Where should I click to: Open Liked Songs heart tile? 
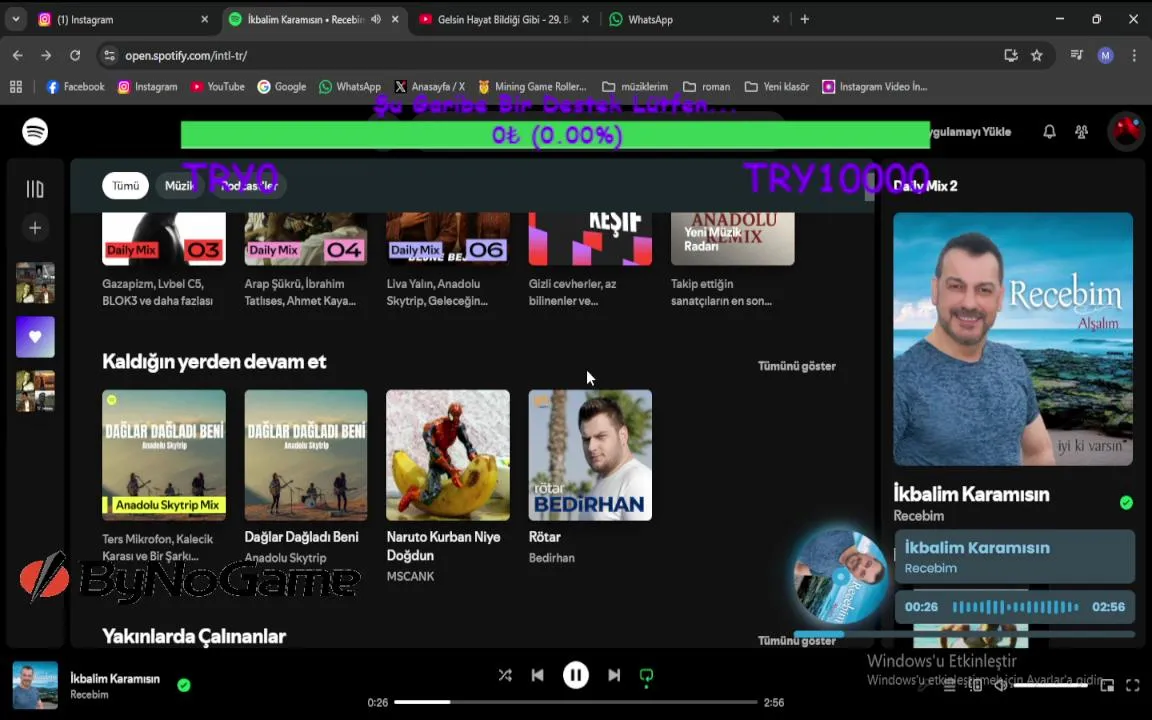click(x=35, y=336)
